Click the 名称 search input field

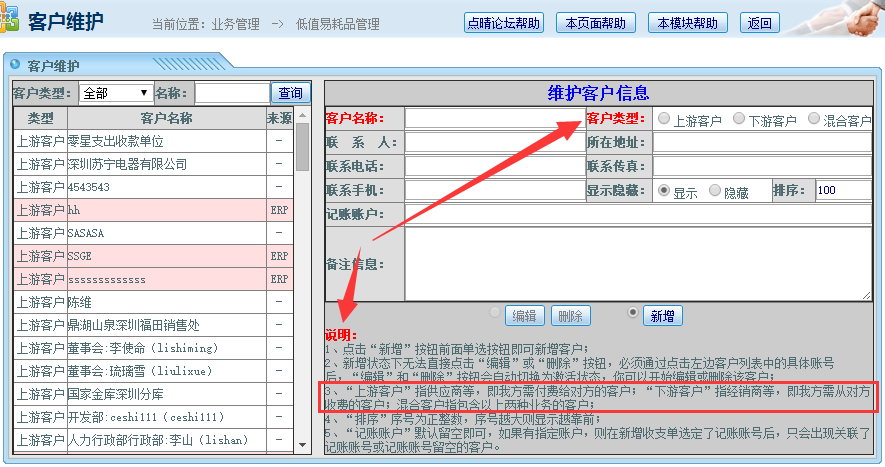click(x=232, y=93)
